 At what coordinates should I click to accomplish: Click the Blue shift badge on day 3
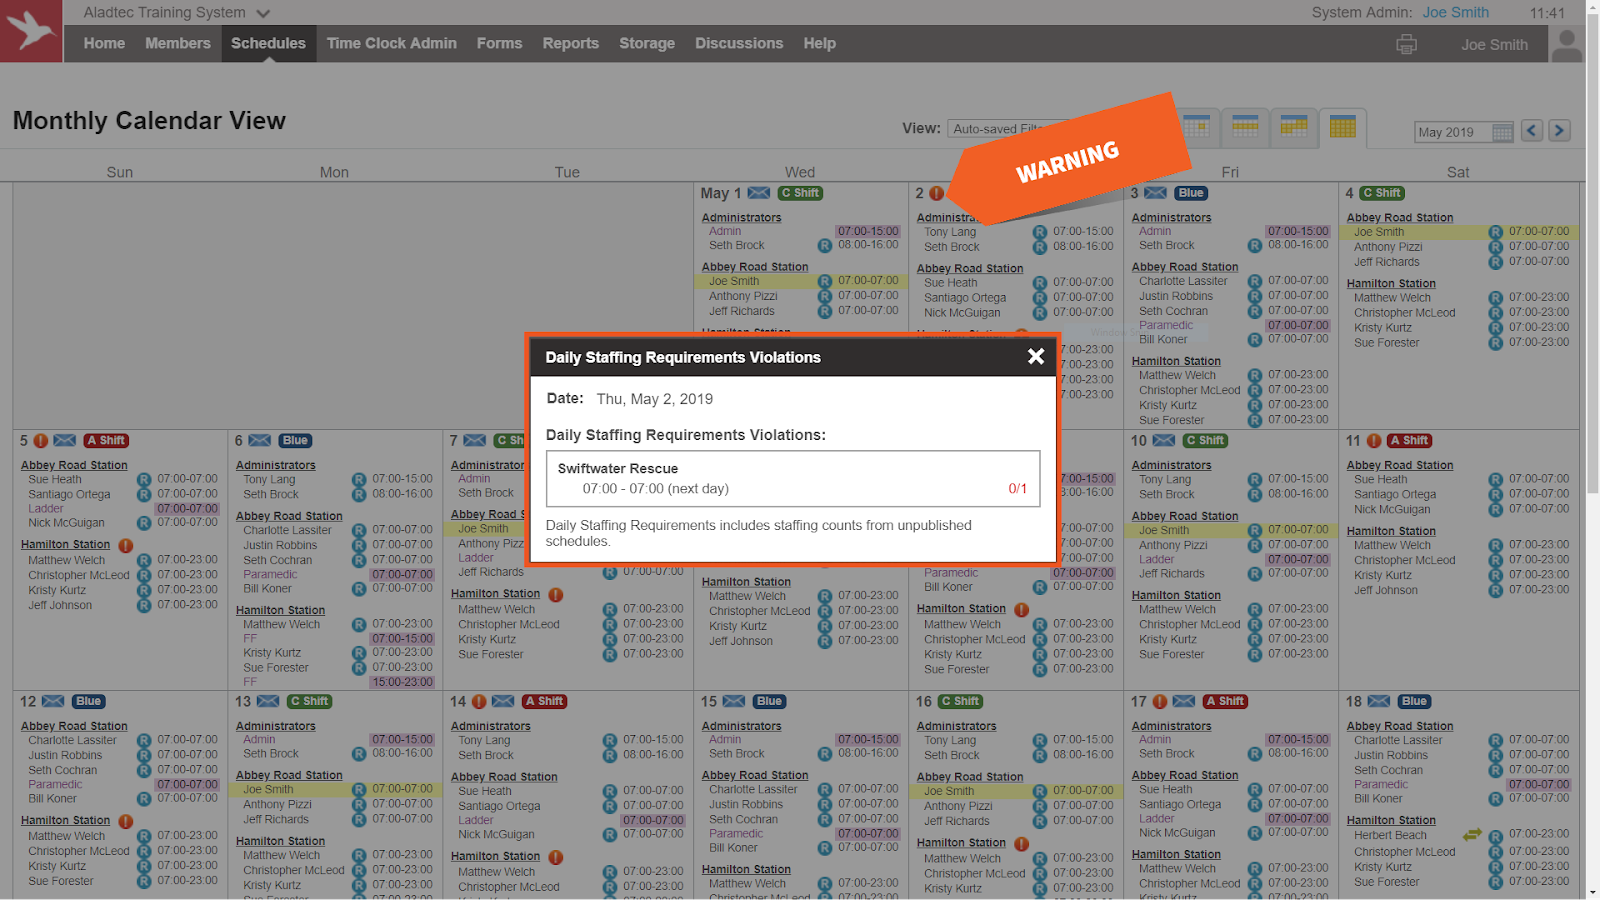1191,193
